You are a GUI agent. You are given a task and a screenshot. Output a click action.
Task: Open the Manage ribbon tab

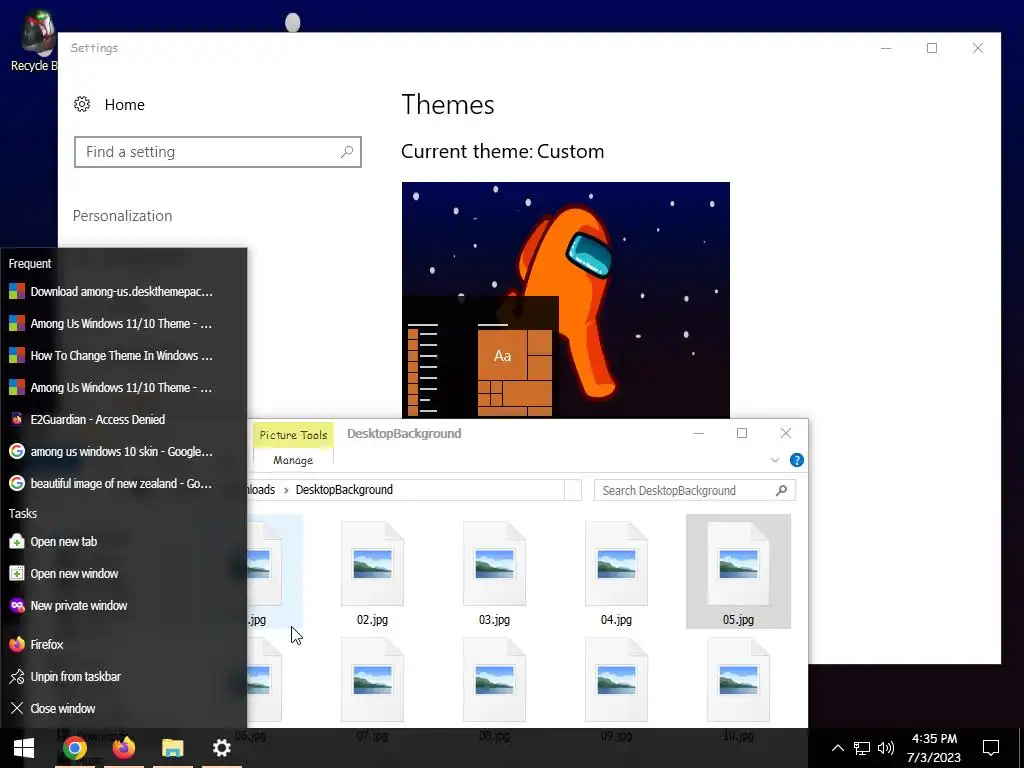tap(293, 460)
